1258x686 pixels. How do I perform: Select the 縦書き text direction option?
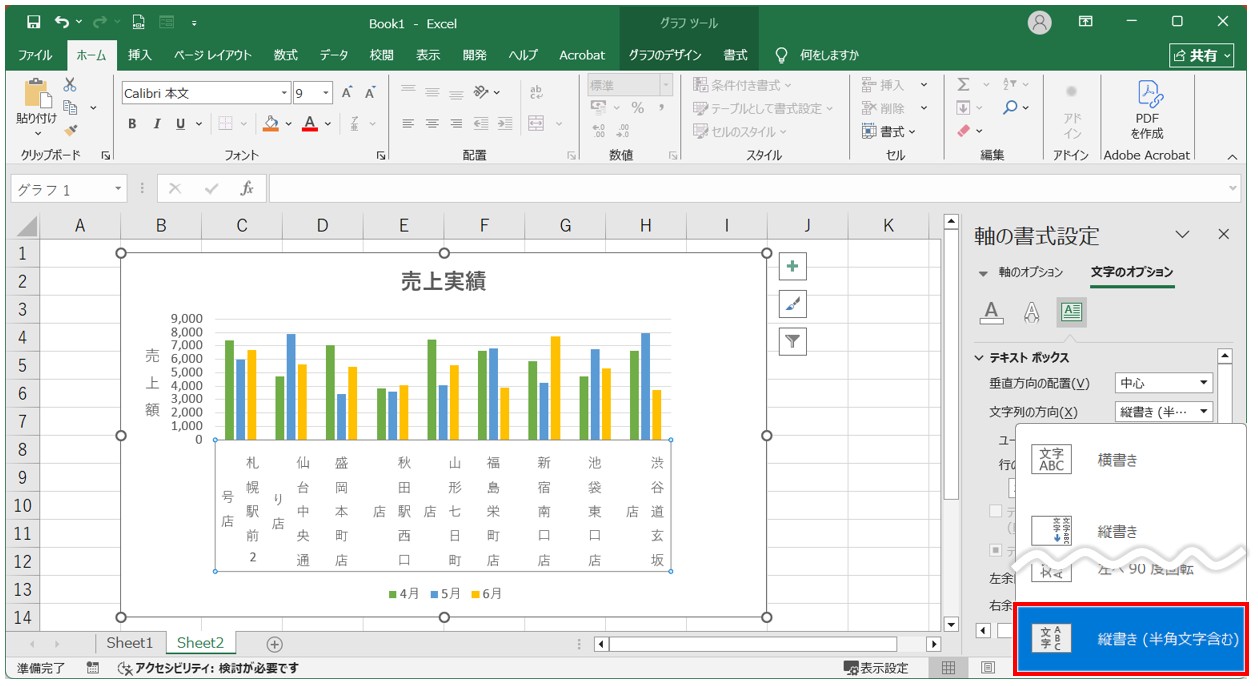pos(1131,531)
